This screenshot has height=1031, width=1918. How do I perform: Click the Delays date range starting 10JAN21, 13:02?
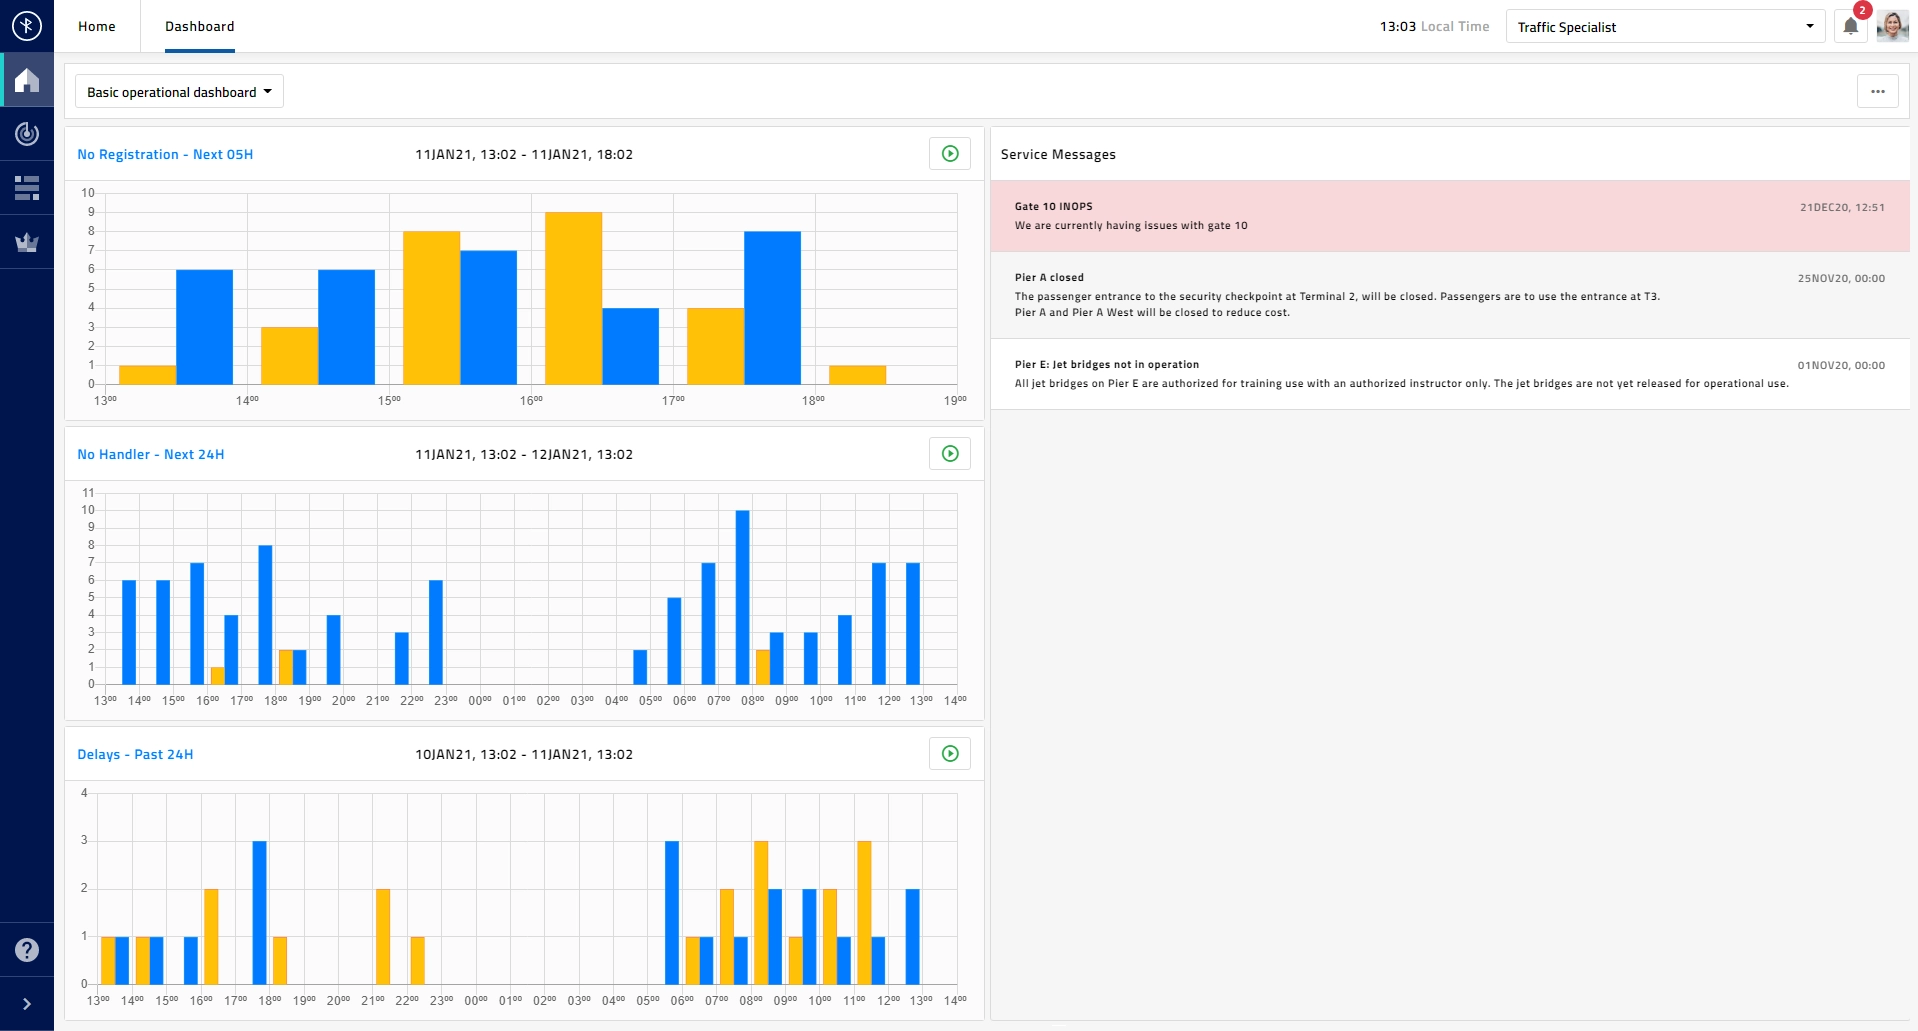point(524,754)
